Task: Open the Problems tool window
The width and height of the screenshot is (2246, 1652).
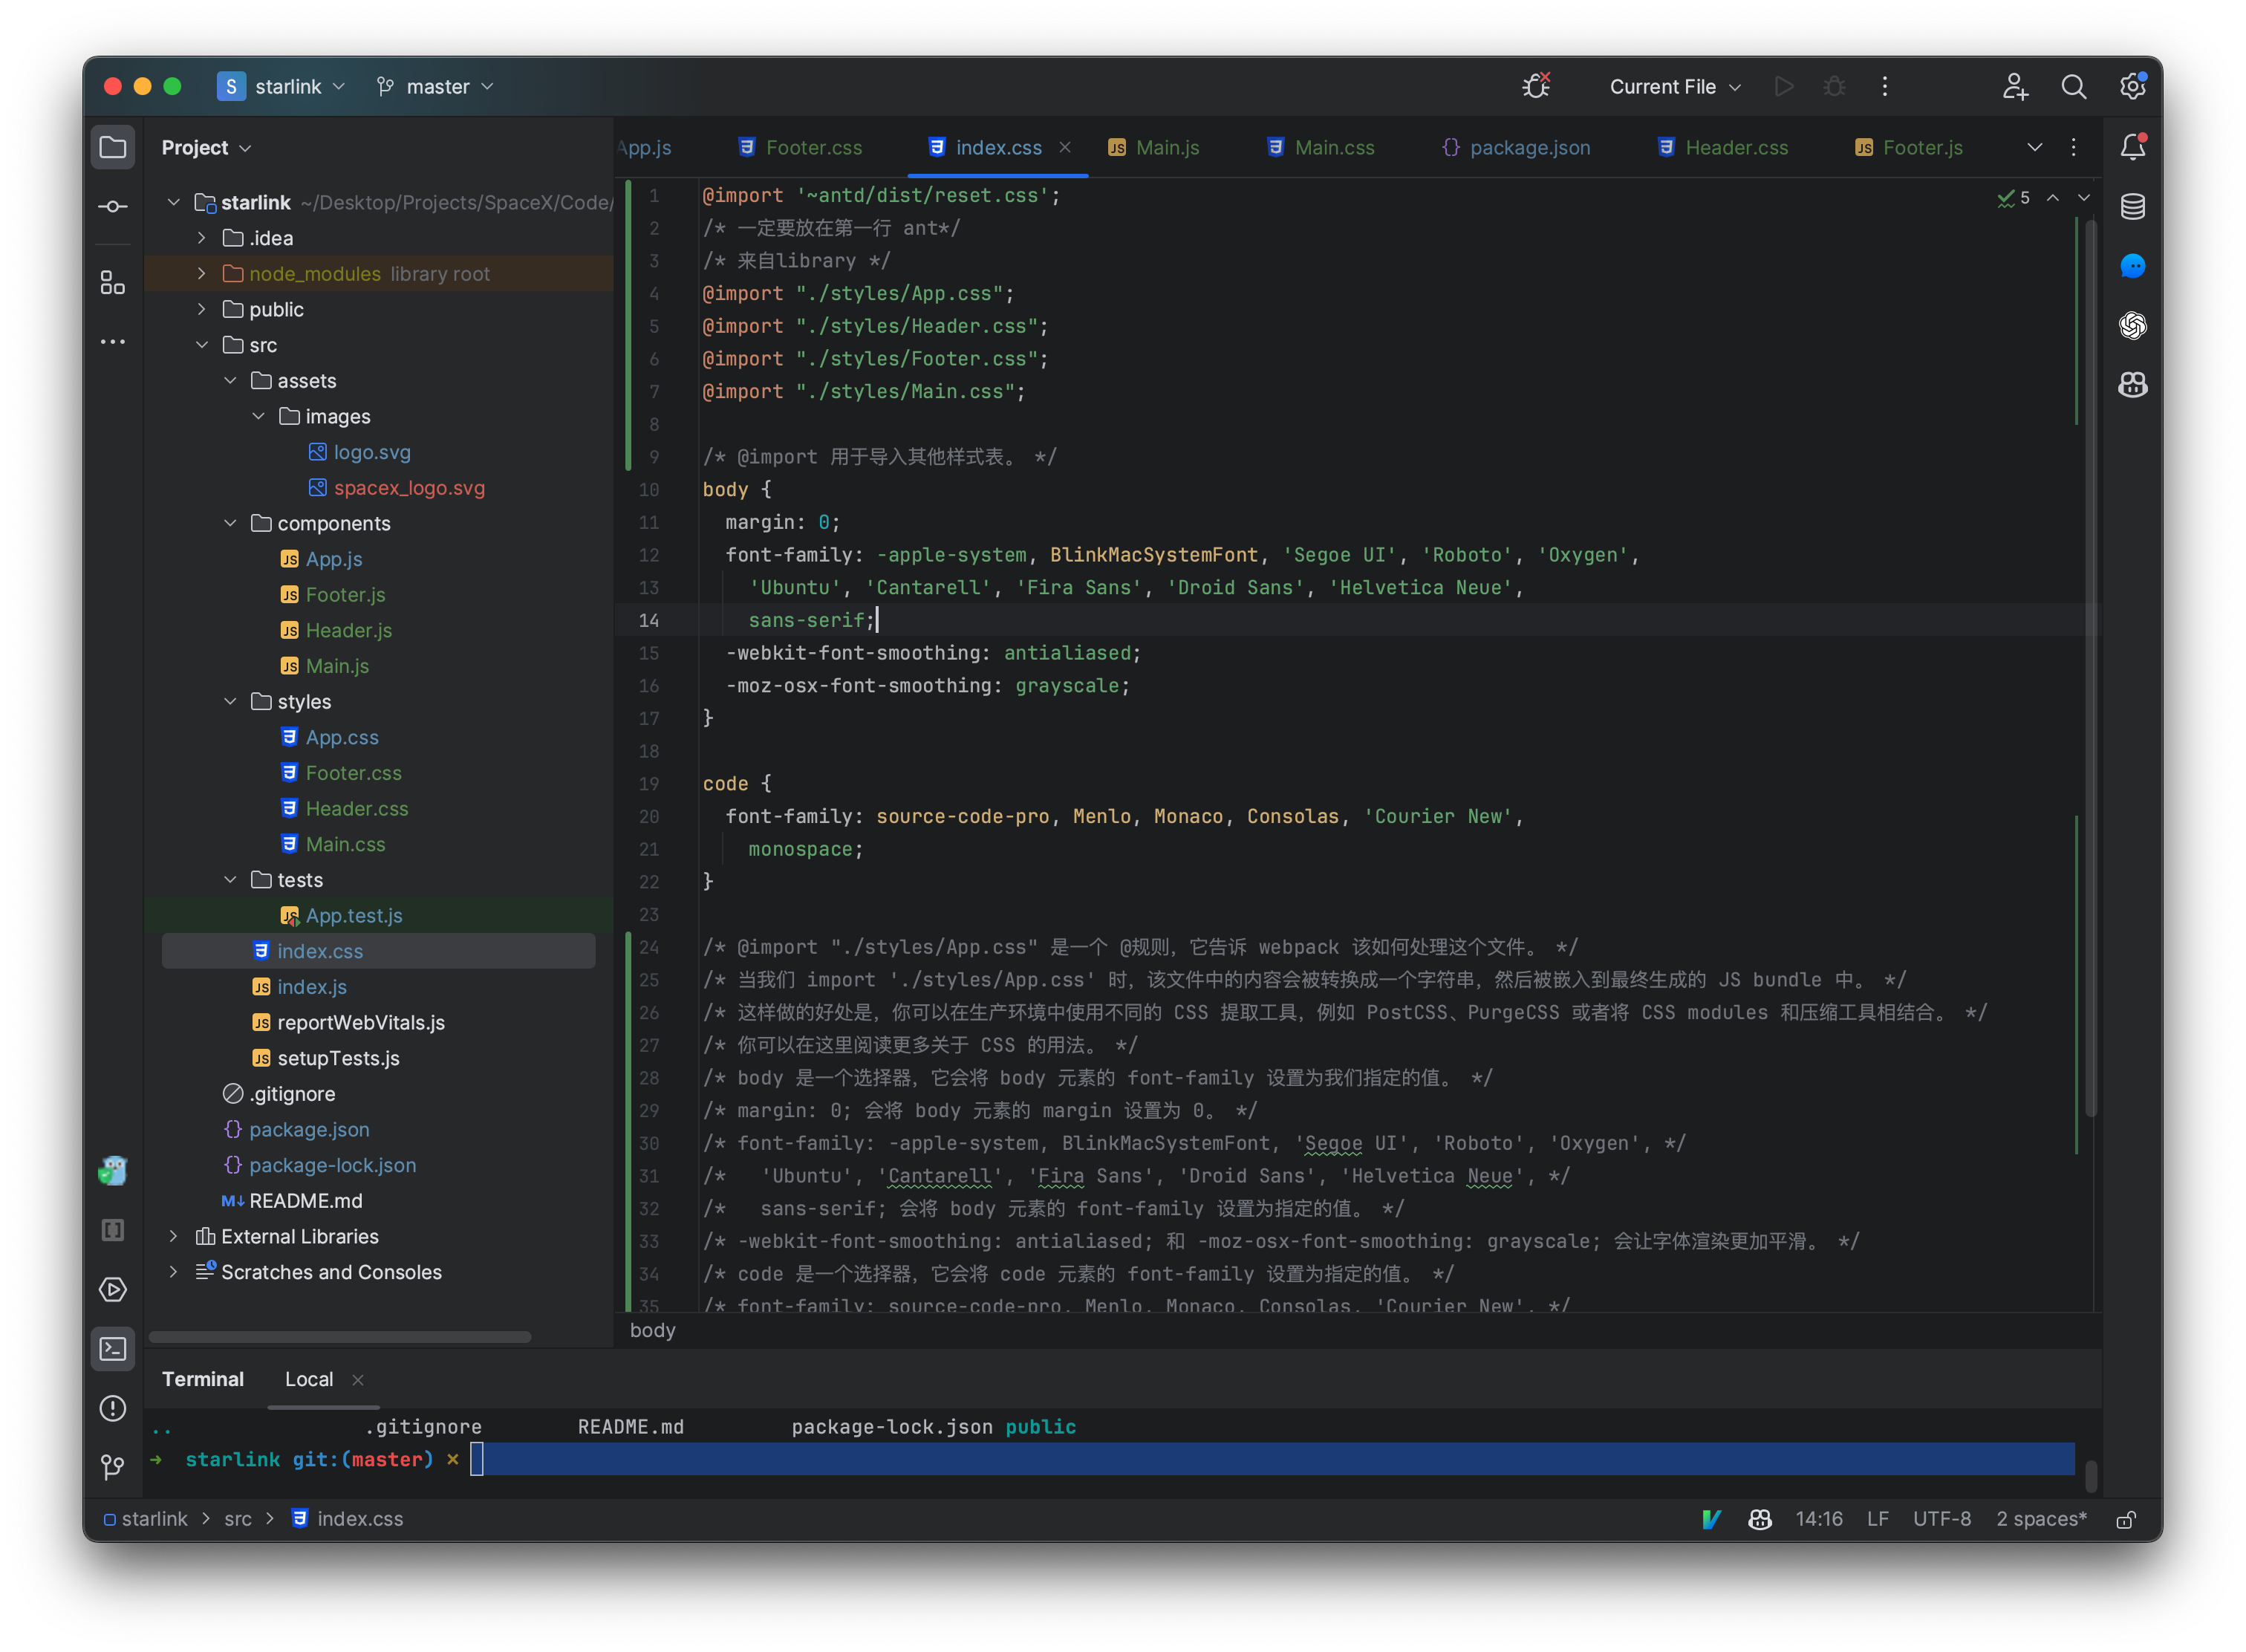Action: [x=113, y=1409]
